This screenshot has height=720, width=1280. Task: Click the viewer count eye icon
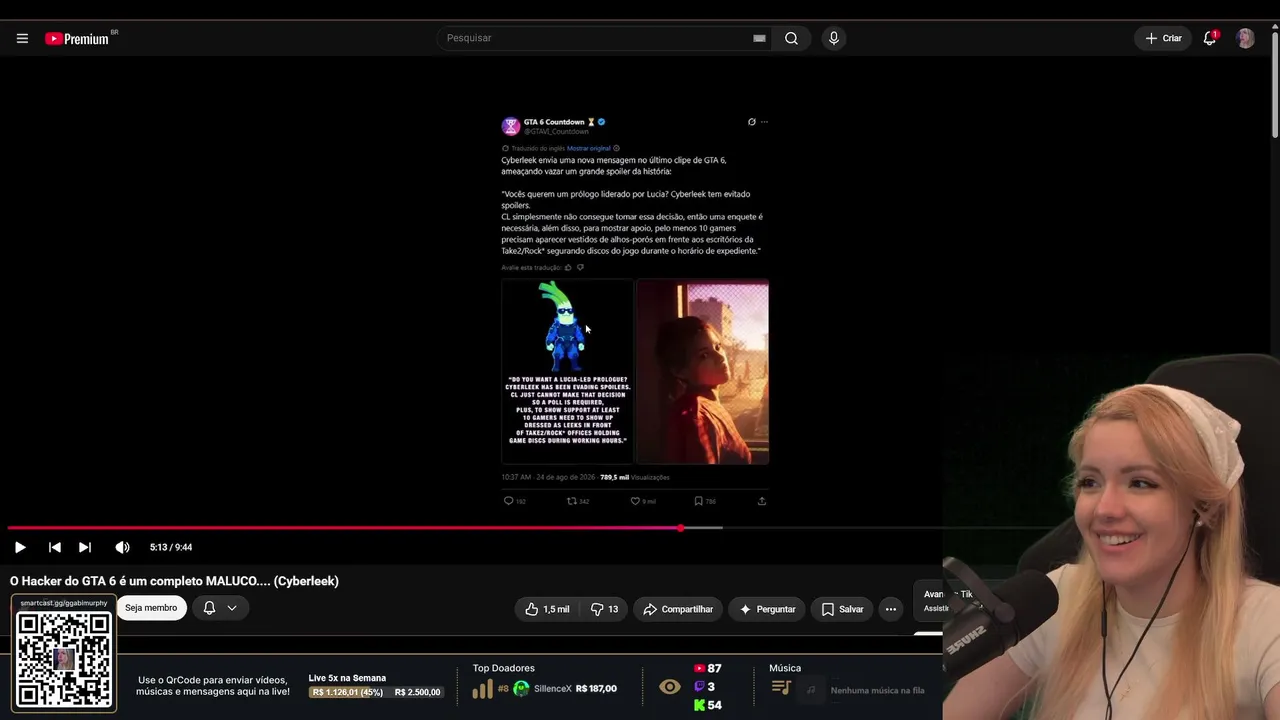[x=670, y=687]
